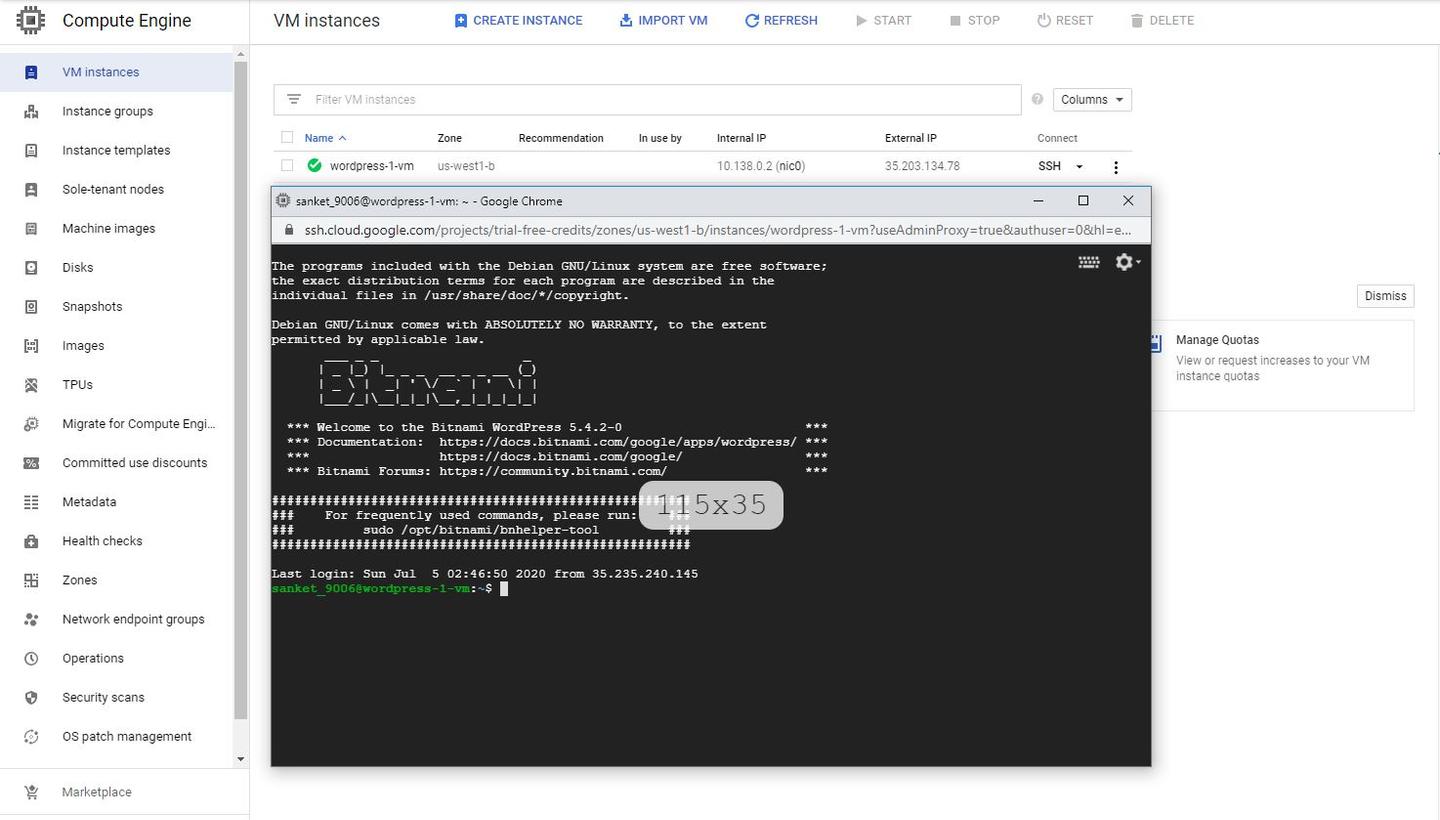Image resolution: width=1440 pixels, height=820 pixels.
Task: Click the Migrate for Compute Engine icon
Action: click(31, 423)
